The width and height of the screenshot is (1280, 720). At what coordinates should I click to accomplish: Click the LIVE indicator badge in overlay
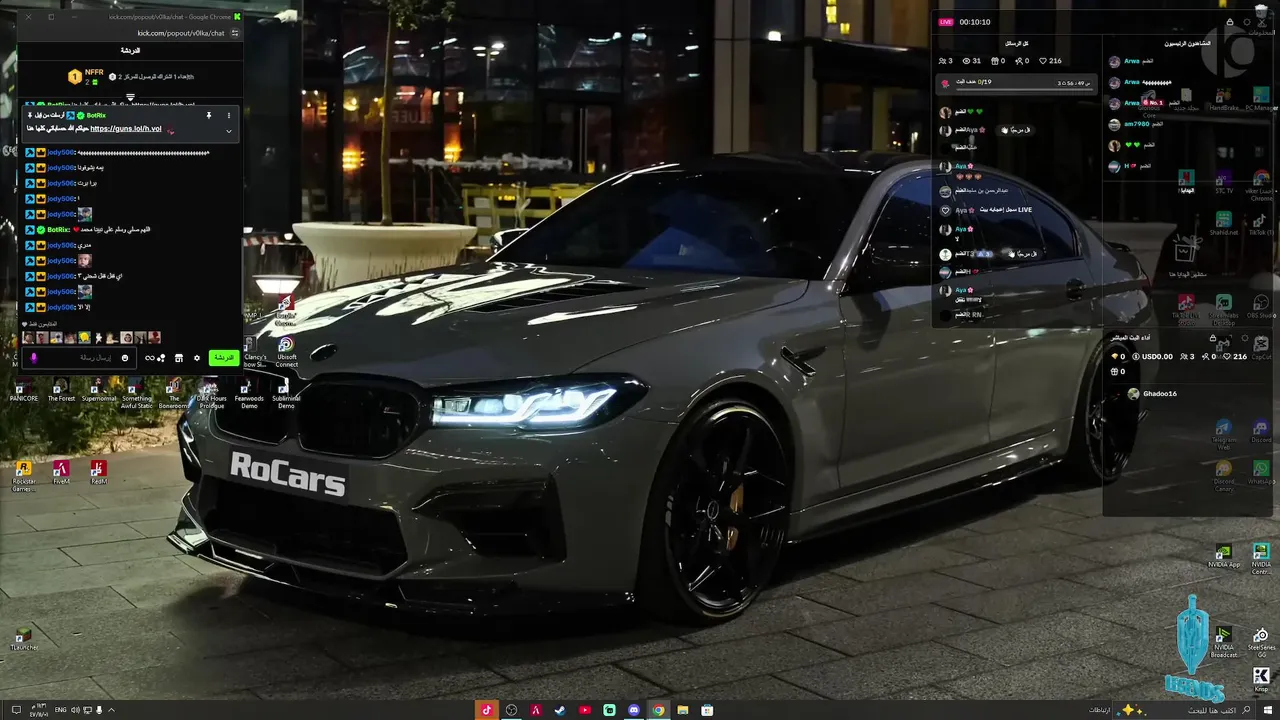pos(945,22)
